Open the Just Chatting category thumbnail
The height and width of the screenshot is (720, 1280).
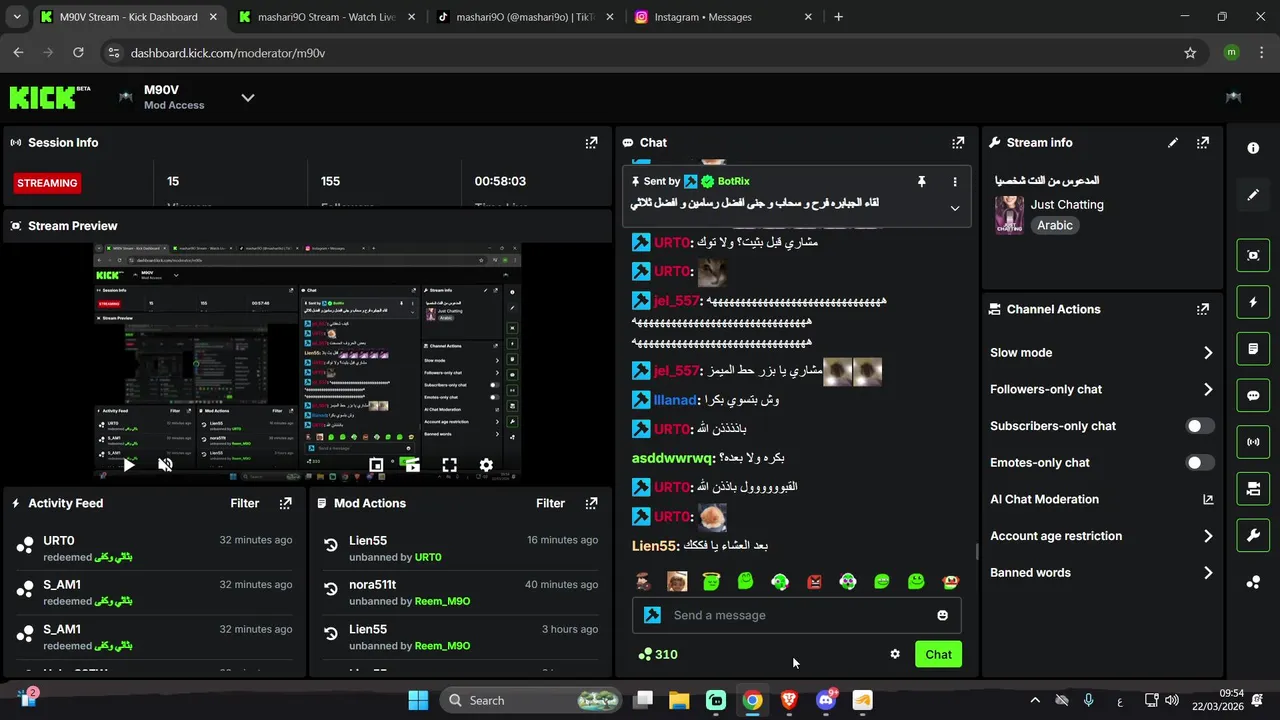[1009, 215]
